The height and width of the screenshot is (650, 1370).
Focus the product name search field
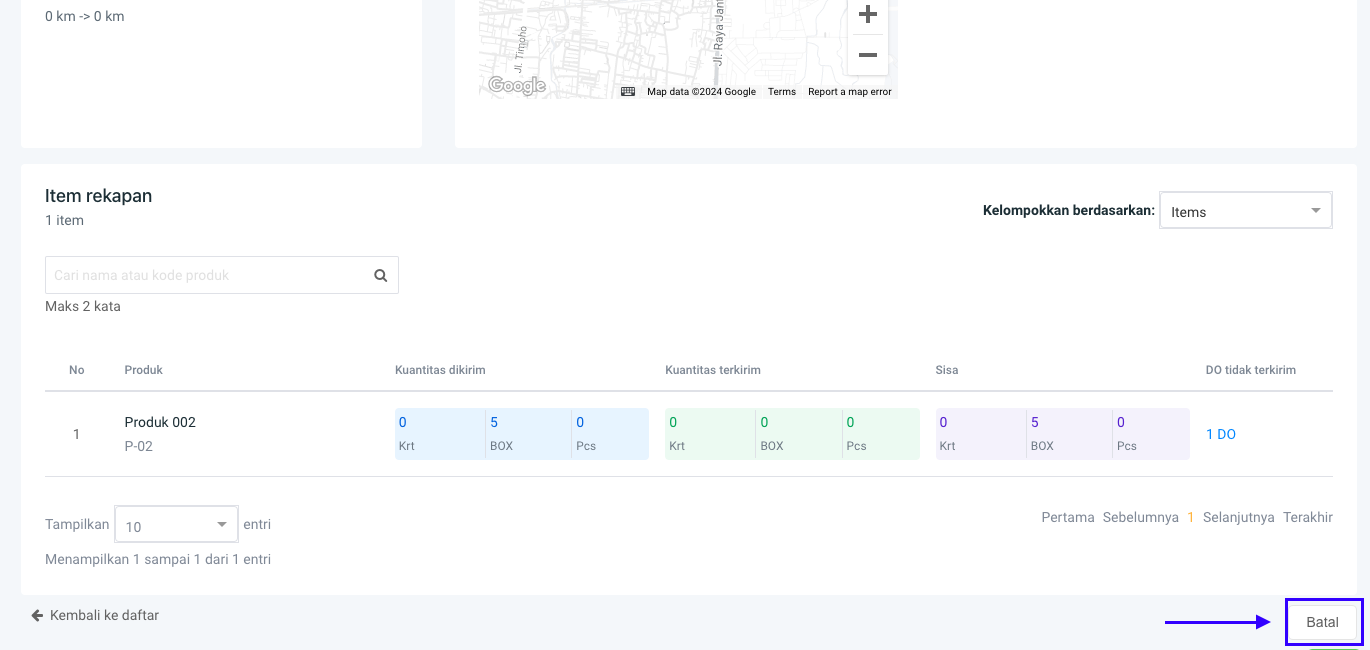pyautogui.click(x=205, y=275)
